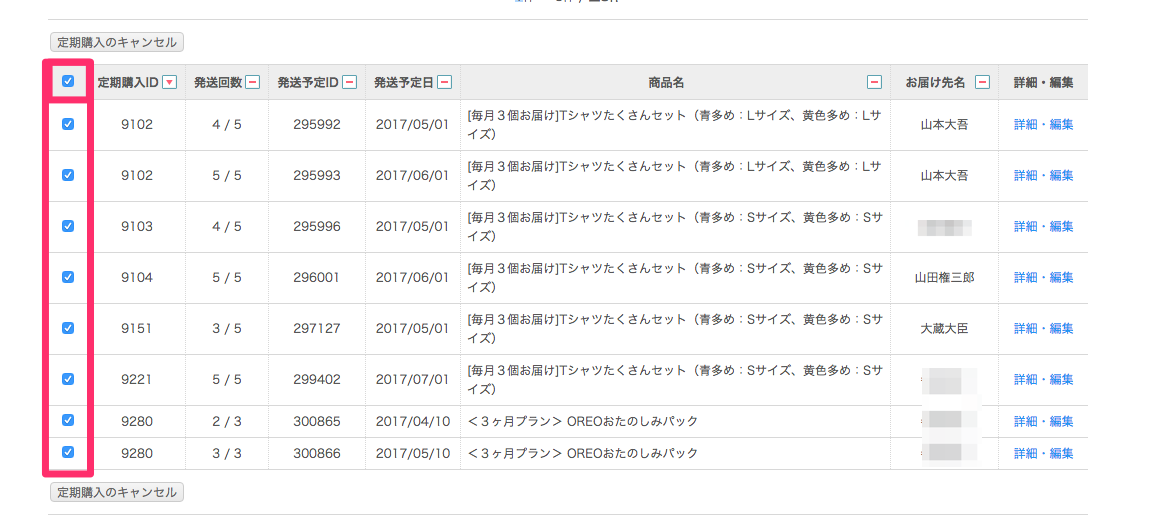
Task: Click the sort icon beside お届け先名
Action: 983,83
